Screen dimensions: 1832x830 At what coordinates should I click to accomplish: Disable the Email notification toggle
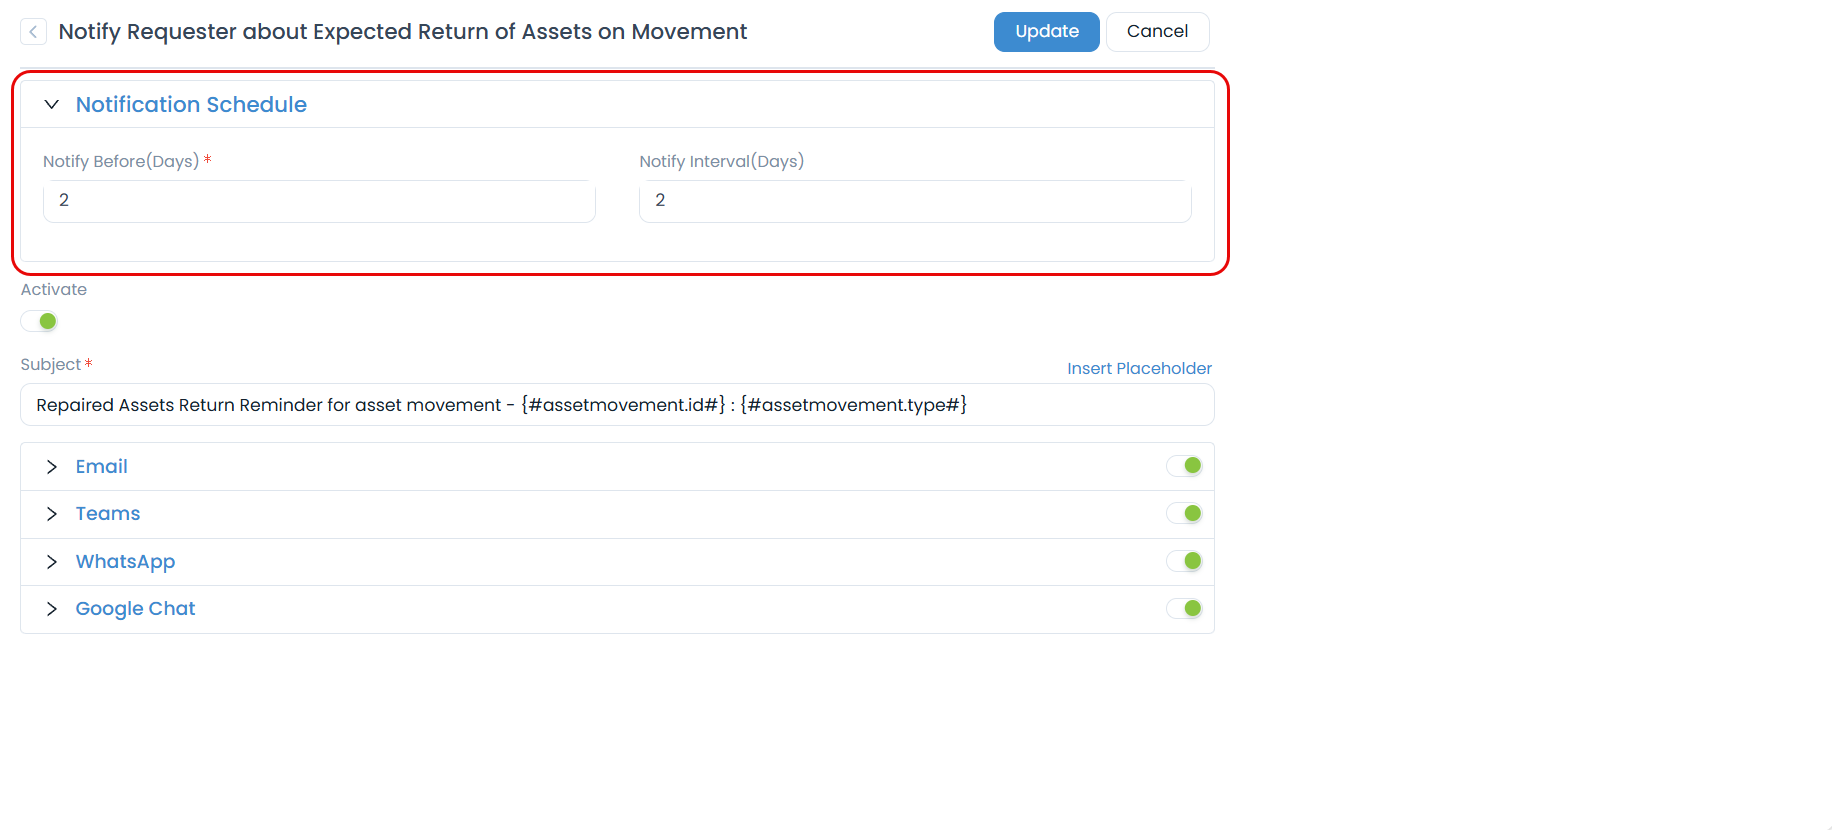tap(1185, 466)
